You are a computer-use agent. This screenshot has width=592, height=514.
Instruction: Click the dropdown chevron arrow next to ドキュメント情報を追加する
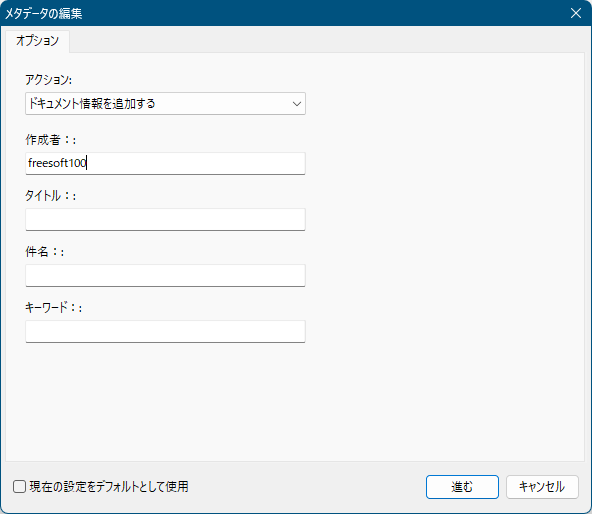tap(297, 103)
